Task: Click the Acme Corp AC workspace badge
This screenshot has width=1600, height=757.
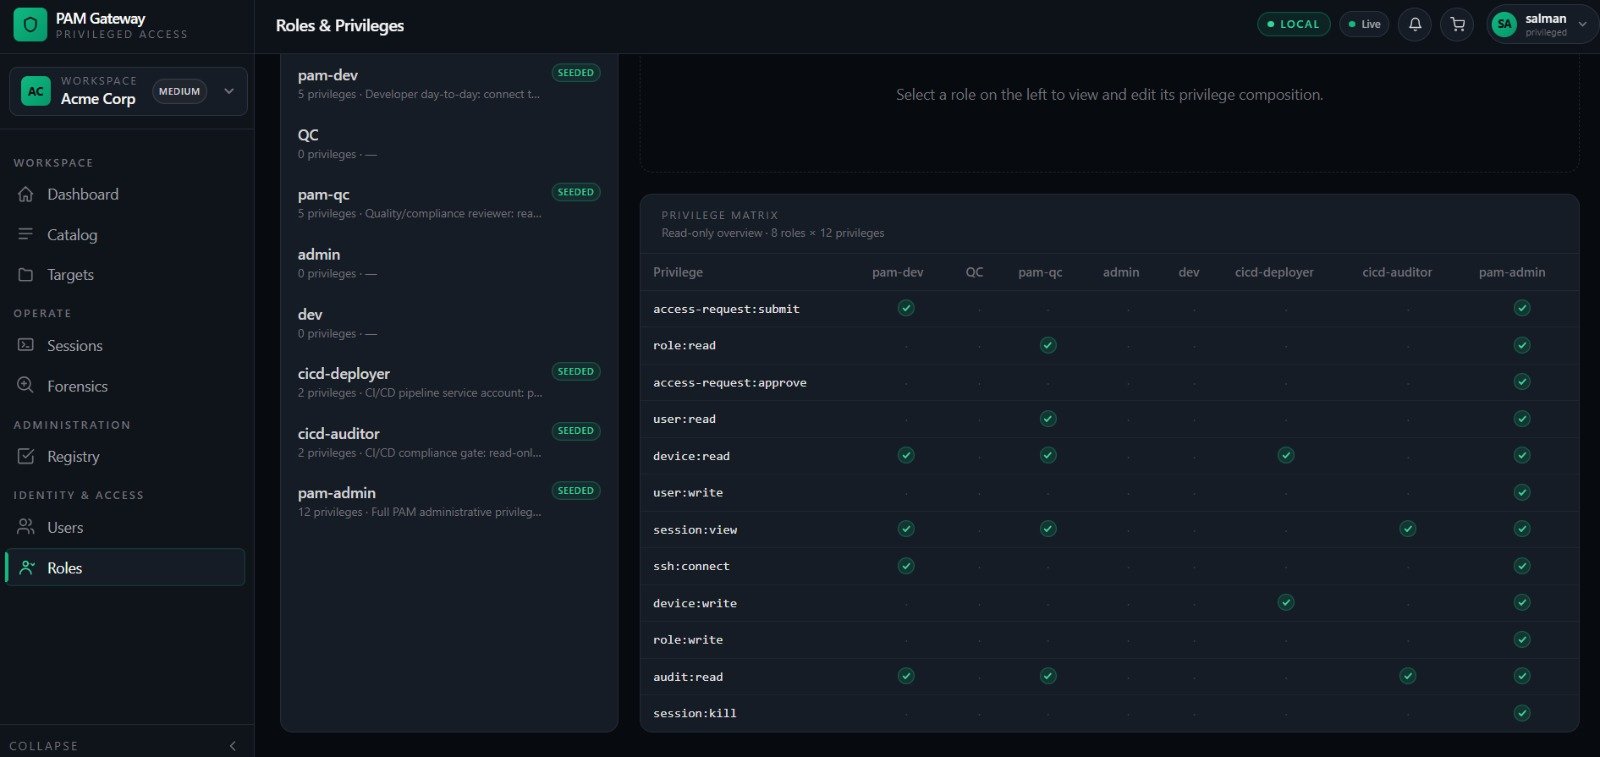Action: [36, 91]
